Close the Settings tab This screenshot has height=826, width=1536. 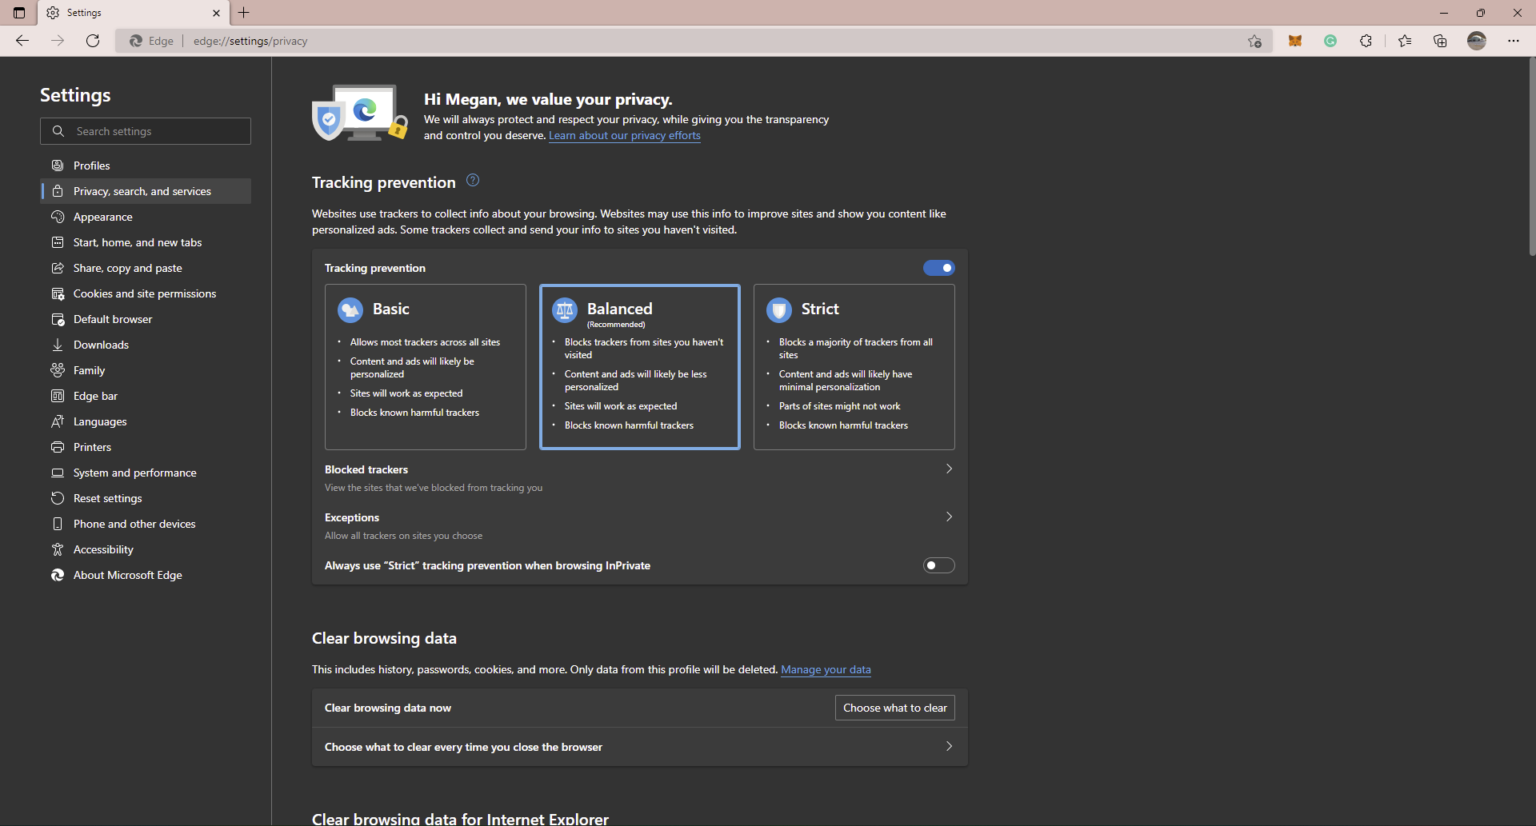coord(217,13)
